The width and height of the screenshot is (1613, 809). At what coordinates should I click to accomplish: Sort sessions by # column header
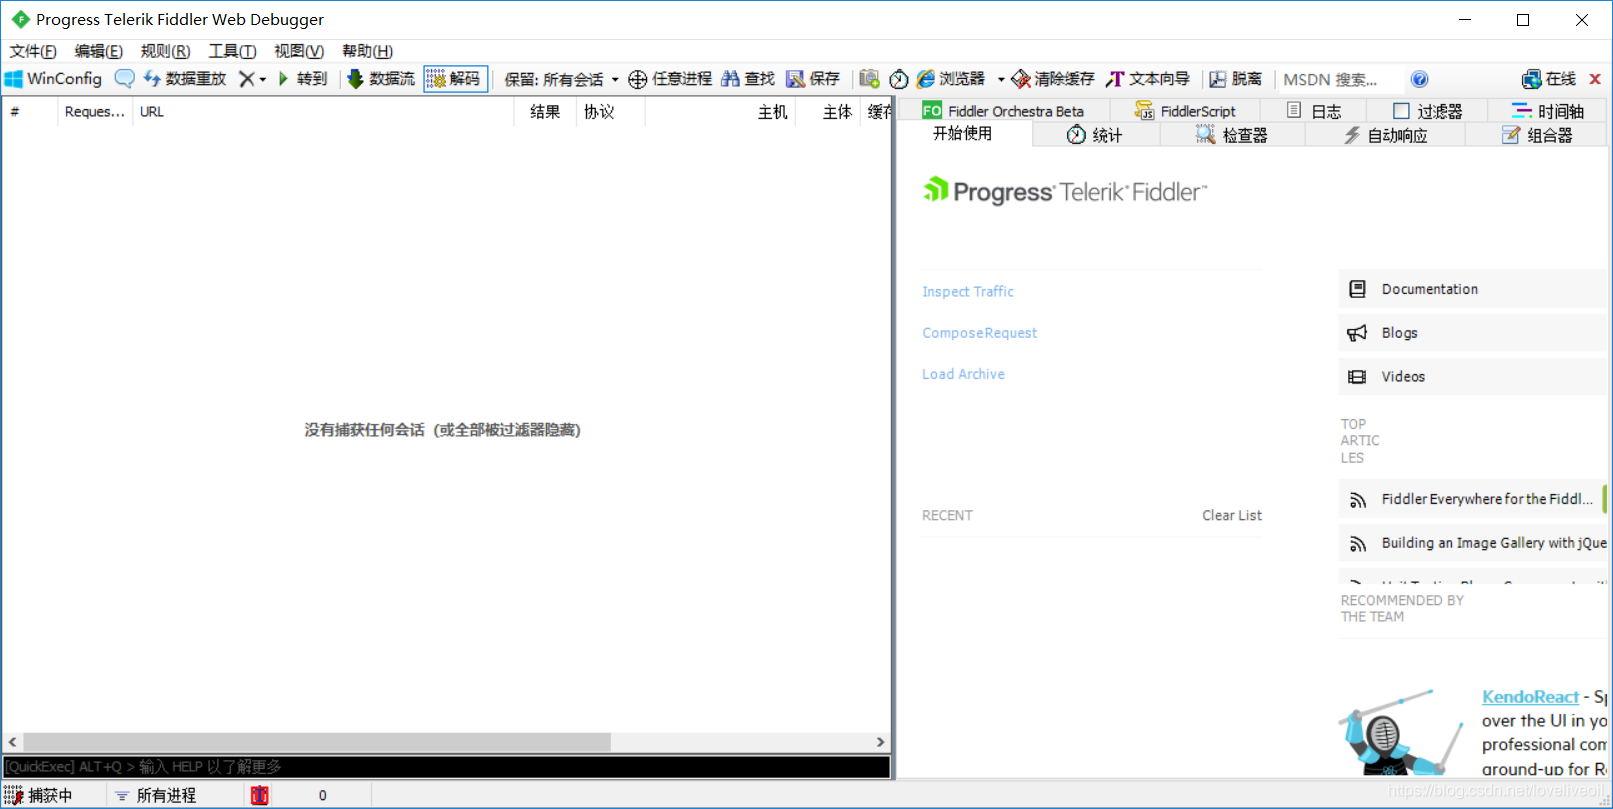30,112
